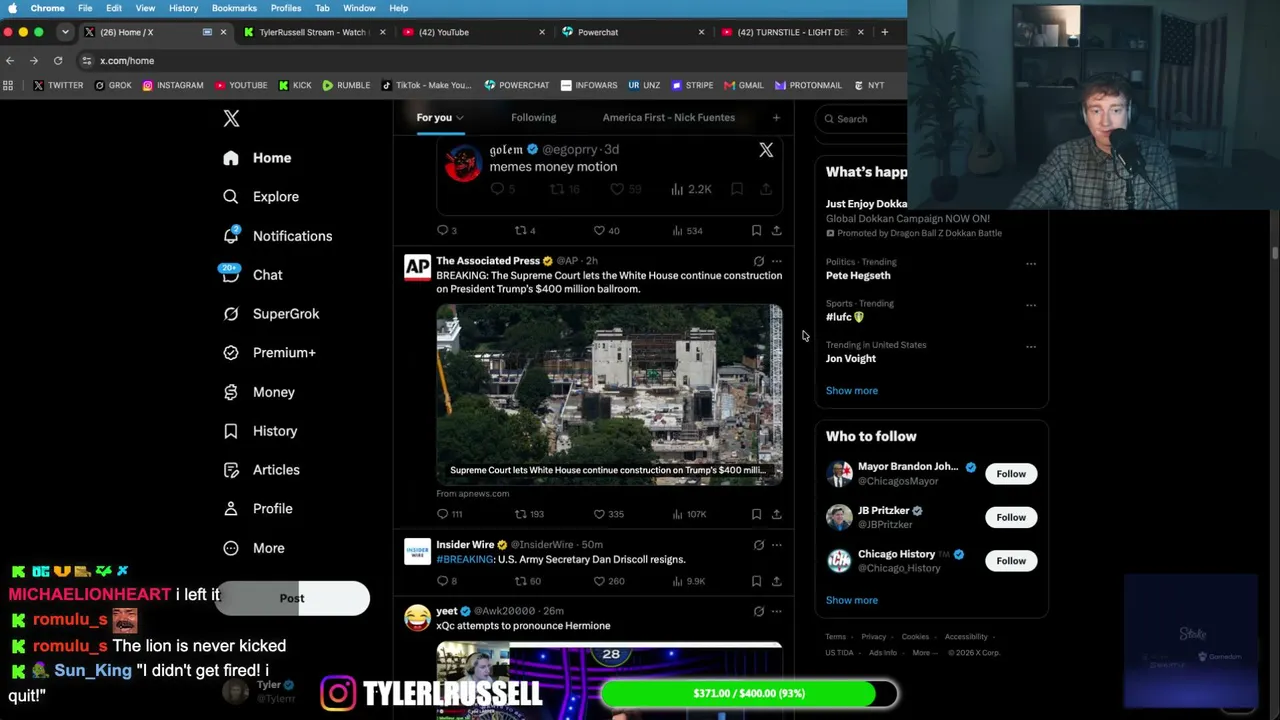Viewport: 1280px width, 720px height.
Task: Follow Chicago History
Action: (1011, 561)
